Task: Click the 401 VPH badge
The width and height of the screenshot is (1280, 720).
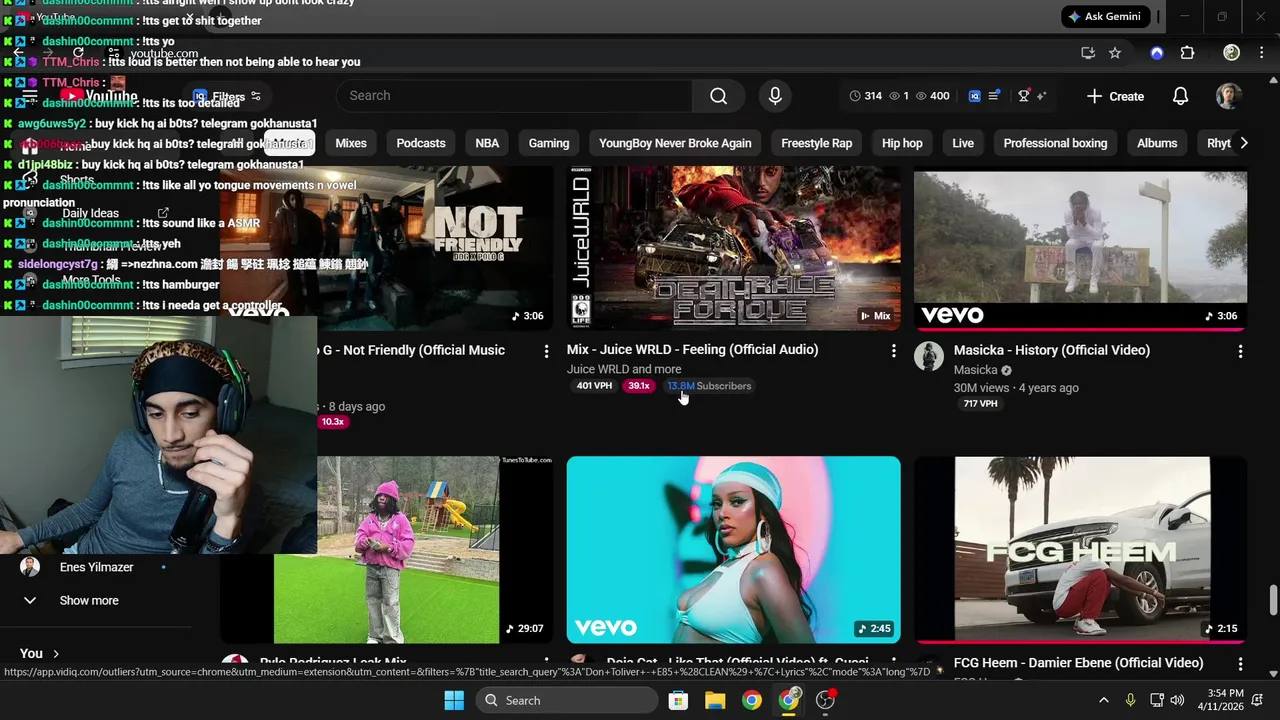Action: 594,386
